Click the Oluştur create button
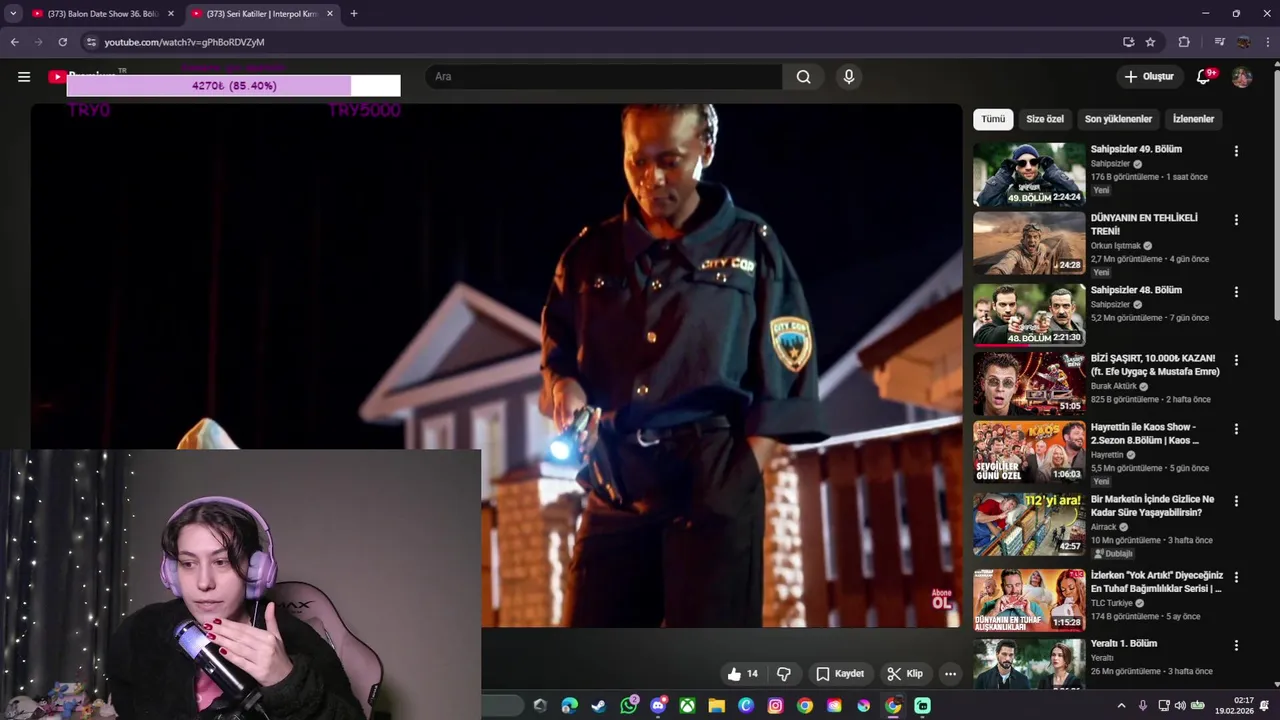 (1149, 77)
